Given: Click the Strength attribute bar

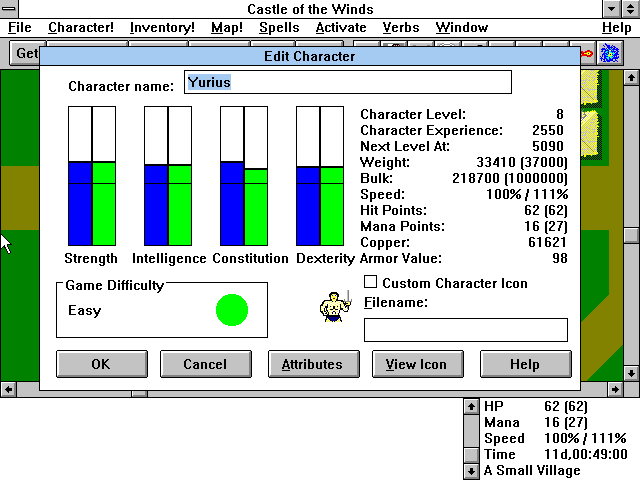Looking at the screenshot, I should (92, 176).
